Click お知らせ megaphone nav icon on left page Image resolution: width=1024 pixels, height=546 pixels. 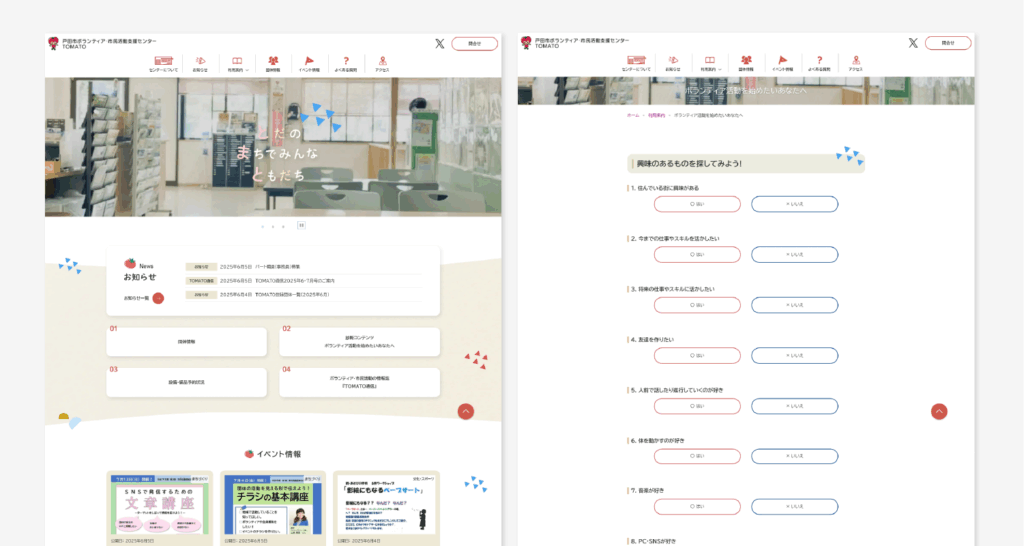(200, 61)
